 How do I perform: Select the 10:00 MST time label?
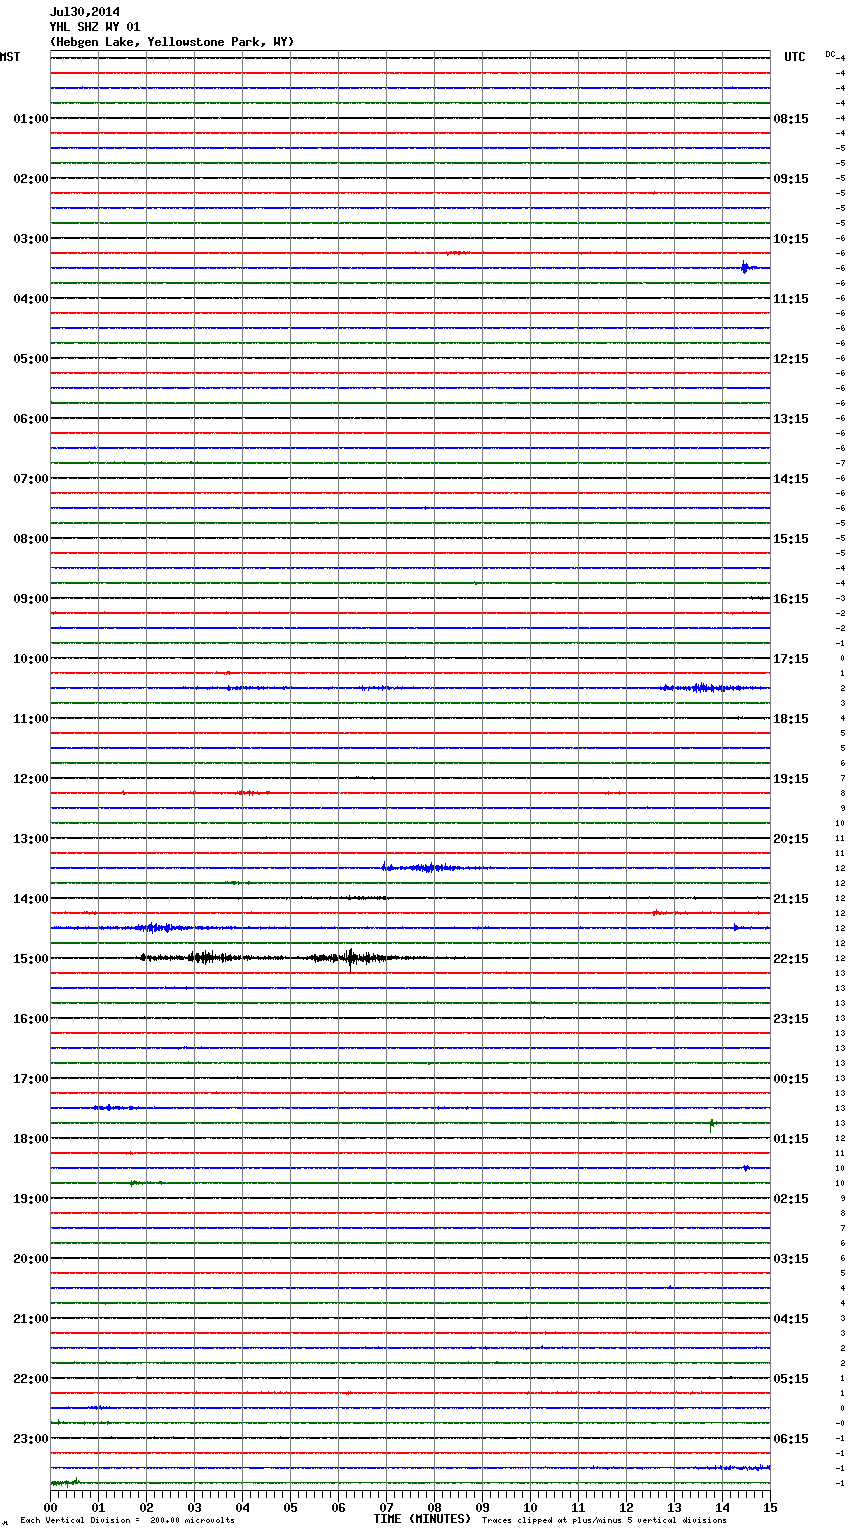coord(31,659)
